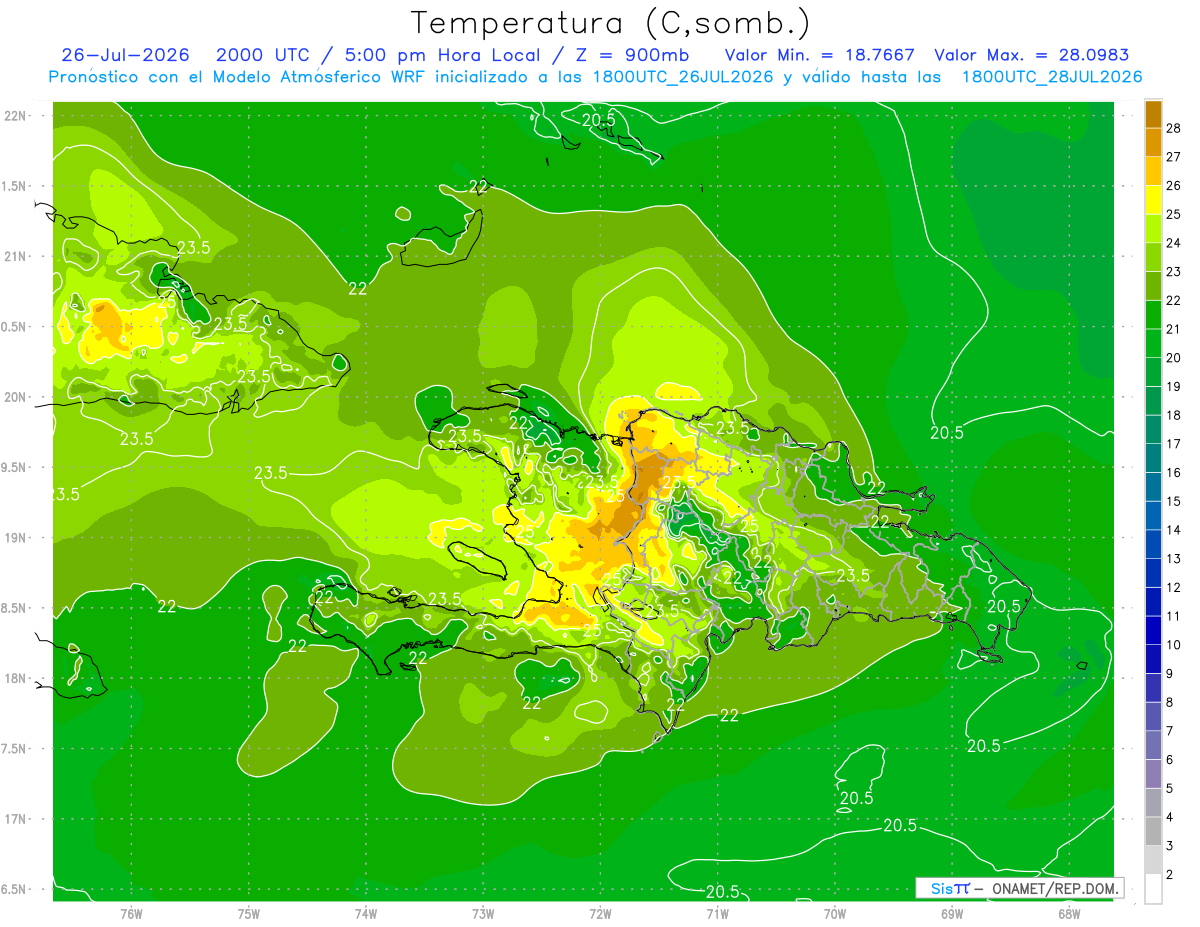1200x927 pixels.
Task: Click the "73W" longitude axis label
Action: pos(483,913)
